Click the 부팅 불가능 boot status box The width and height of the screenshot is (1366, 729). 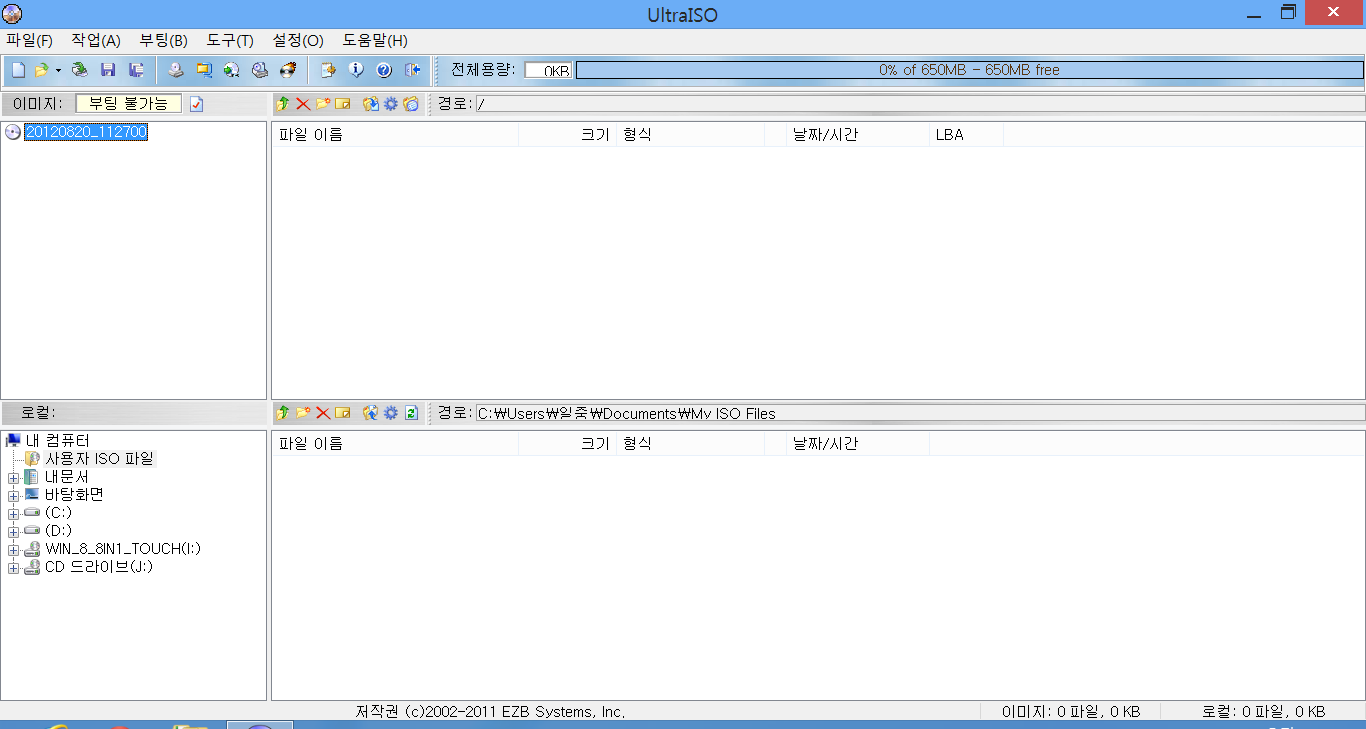pos(129,104)
